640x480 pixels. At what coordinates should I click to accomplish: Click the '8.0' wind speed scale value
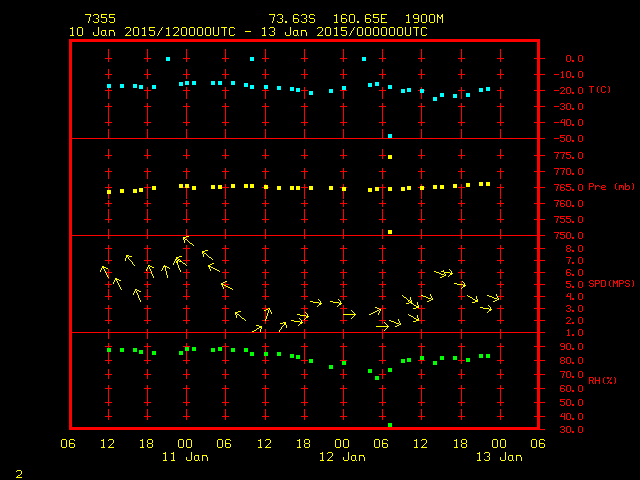click(x=574, y=249)
